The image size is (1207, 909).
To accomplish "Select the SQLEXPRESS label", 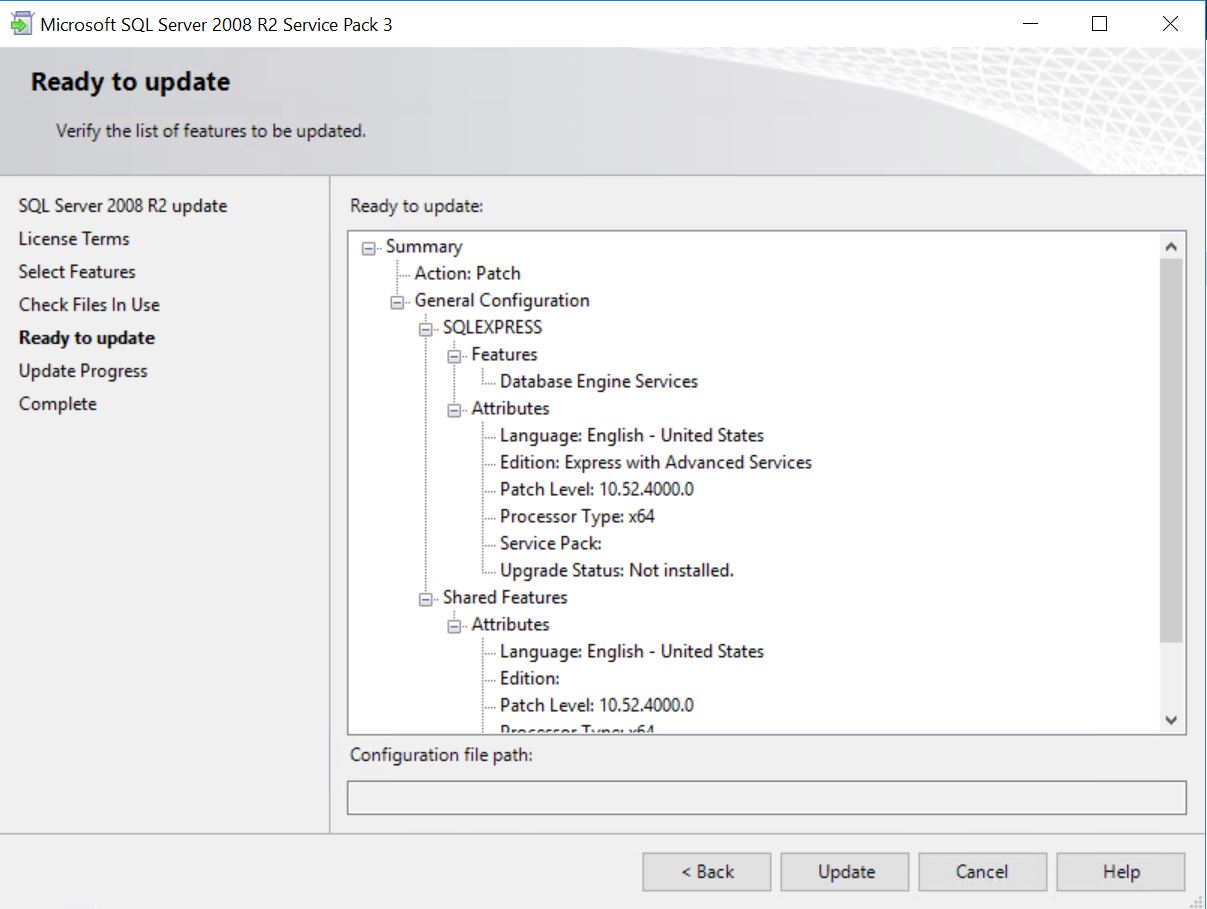I will pyautogui.click(x=493, y=328).
